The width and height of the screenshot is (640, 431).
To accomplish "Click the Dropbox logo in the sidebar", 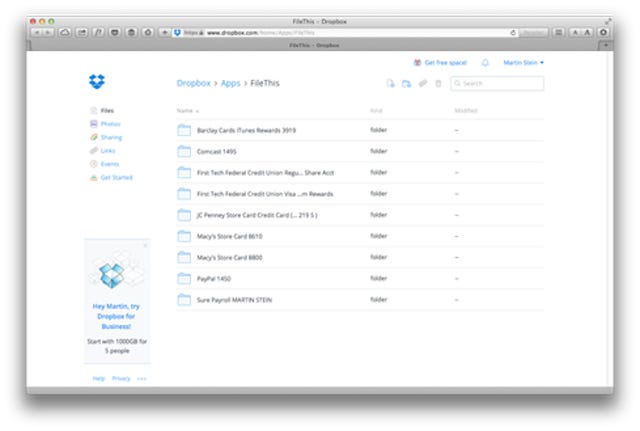I will tap(97, 82).
